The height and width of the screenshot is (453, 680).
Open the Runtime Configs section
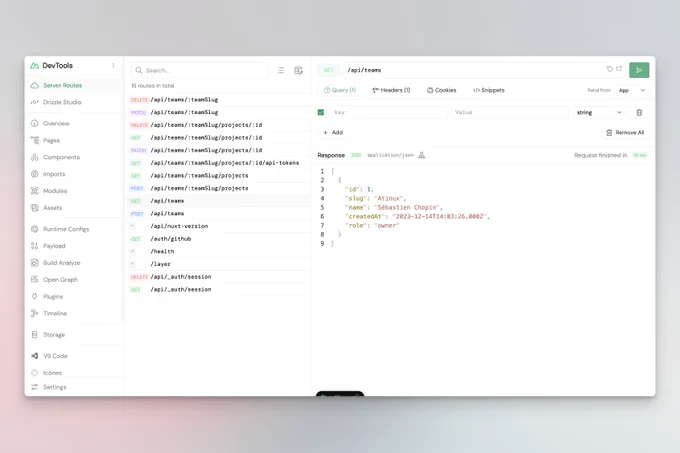[74, 229]
